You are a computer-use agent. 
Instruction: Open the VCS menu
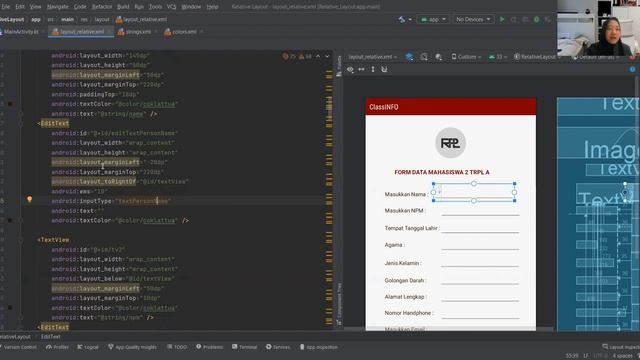click(x=172, y=7)
